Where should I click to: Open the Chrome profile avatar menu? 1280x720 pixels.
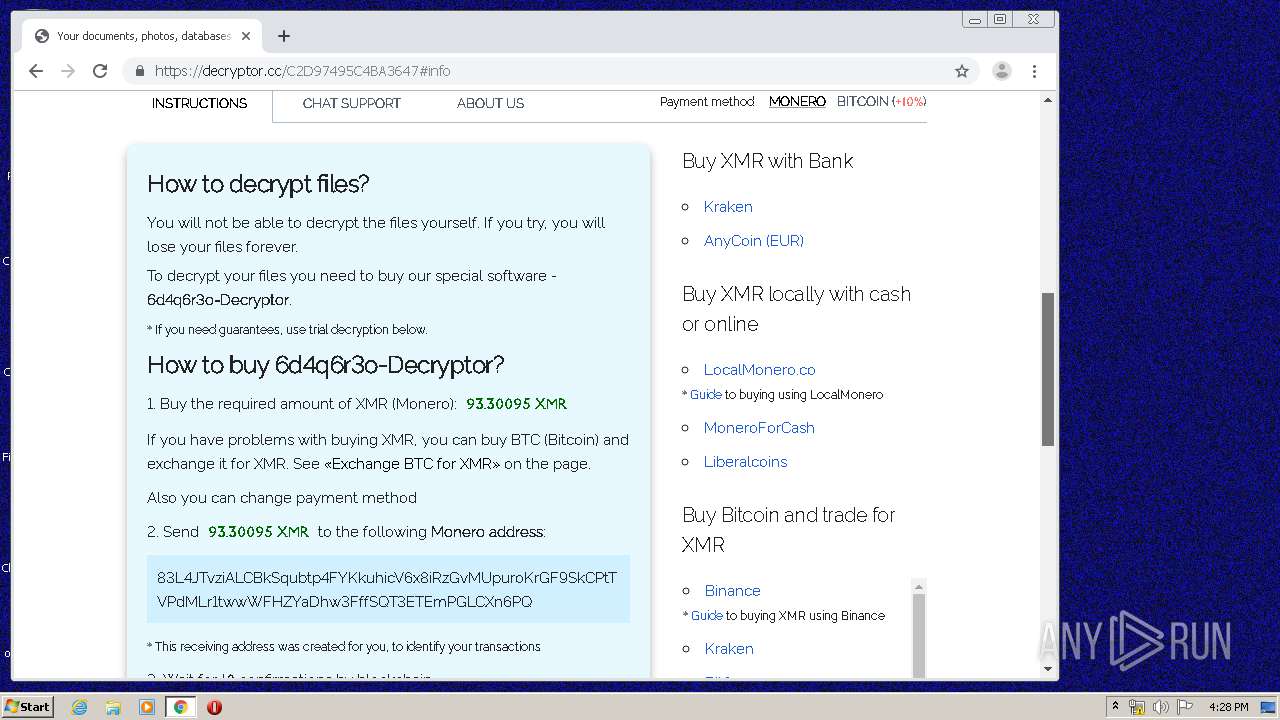coord(1001,71)
